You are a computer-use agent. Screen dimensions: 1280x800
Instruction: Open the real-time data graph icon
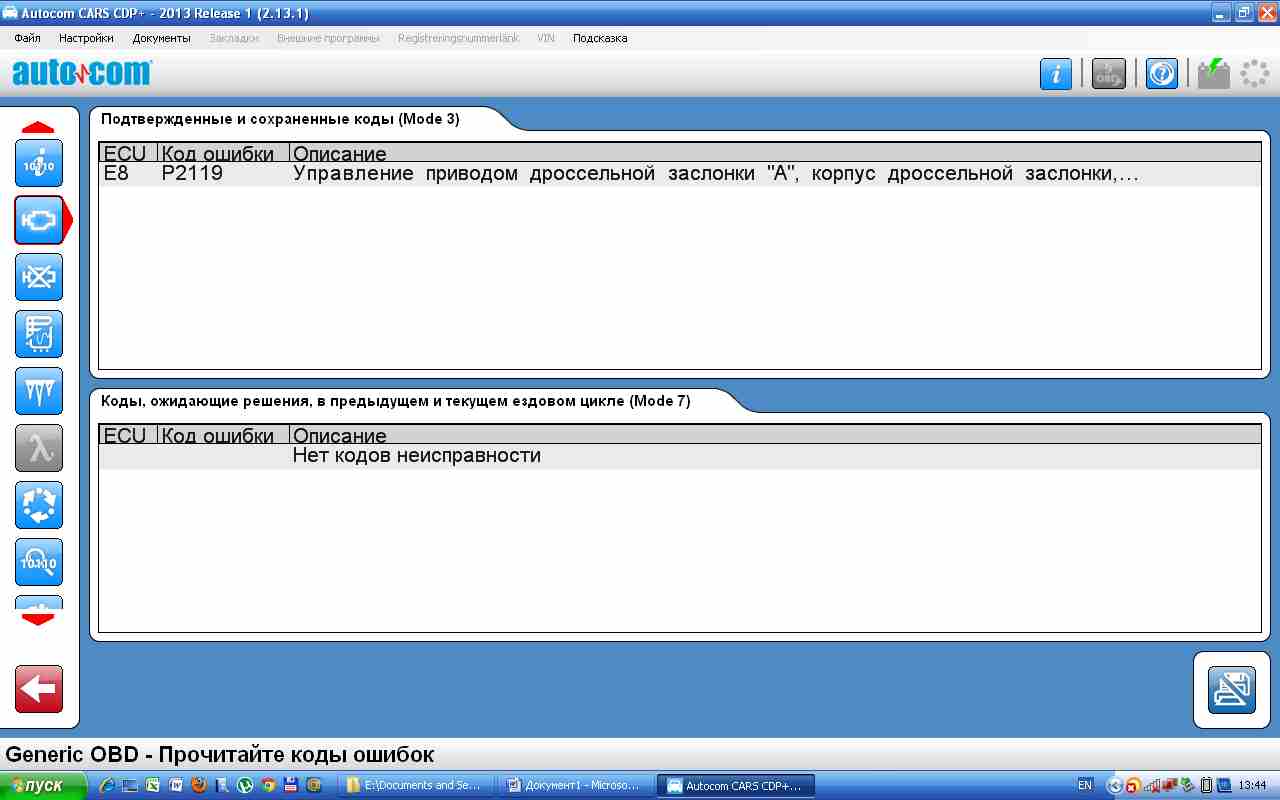click(x=39, y=334)
